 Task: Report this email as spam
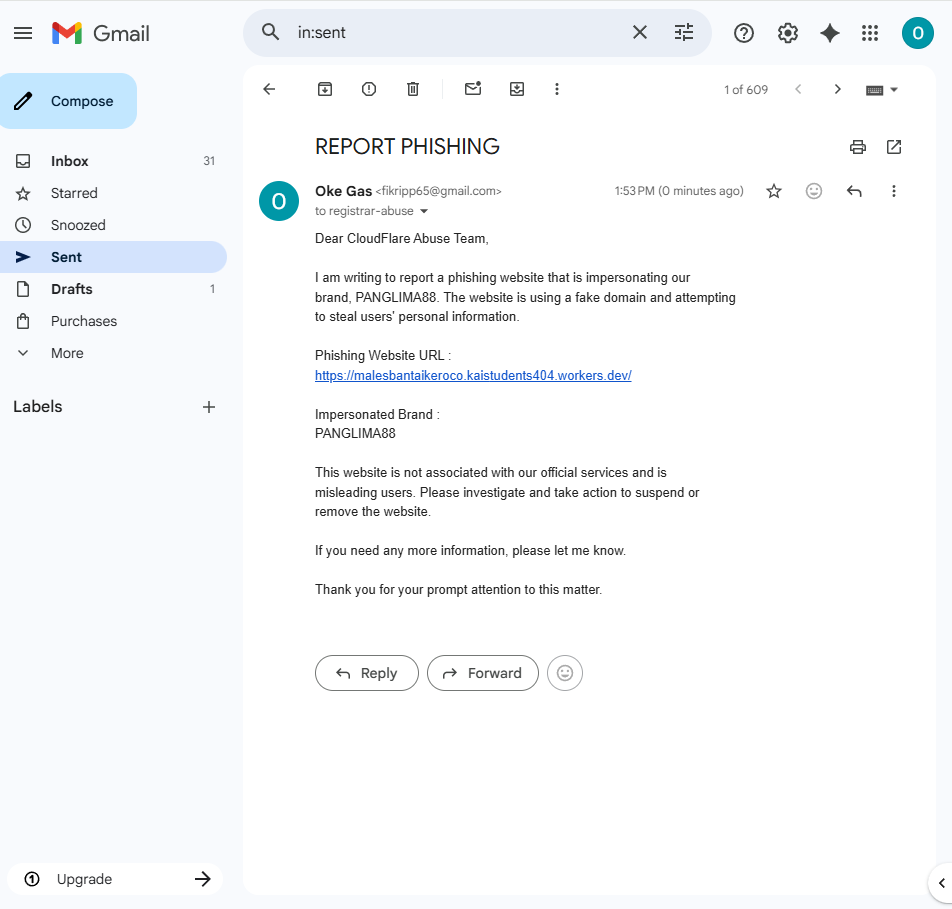click(369, 89)
